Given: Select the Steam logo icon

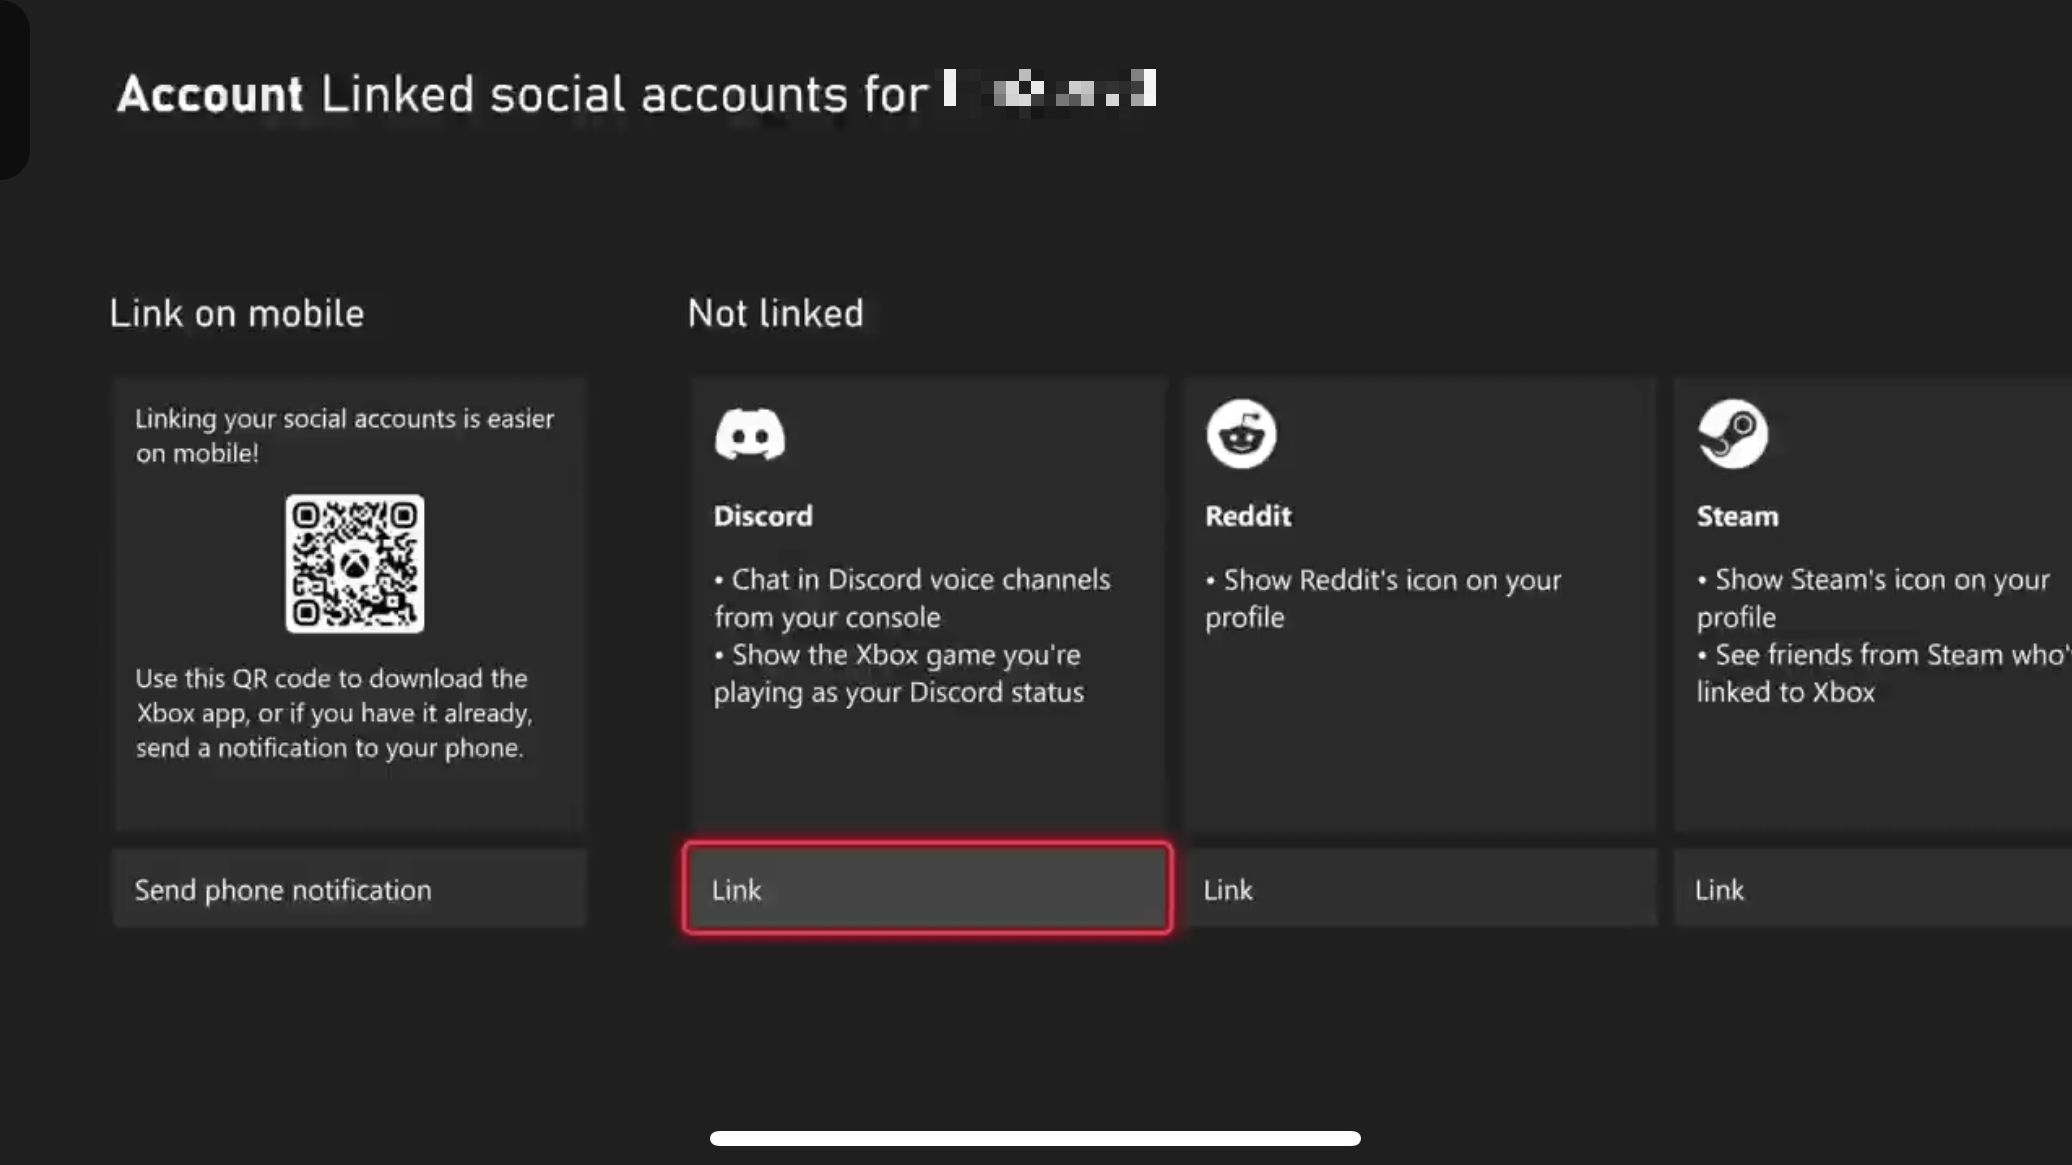Looking at the screenshot, I should pos(1733,433).
